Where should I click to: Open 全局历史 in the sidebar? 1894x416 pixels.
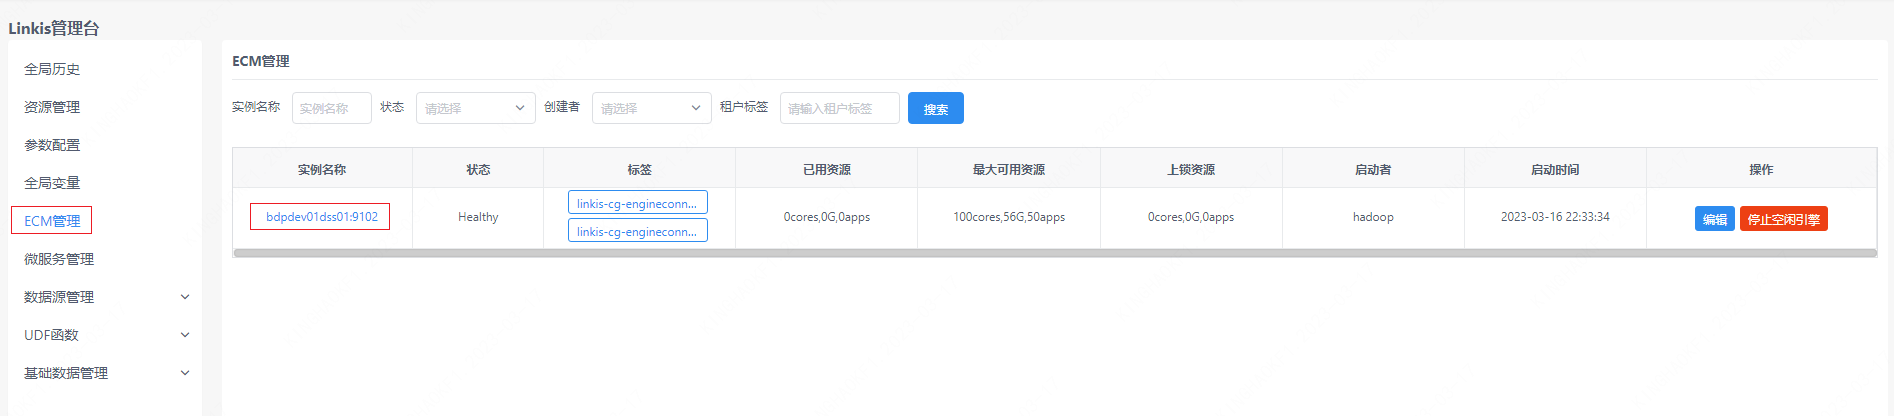click(52, 69)
